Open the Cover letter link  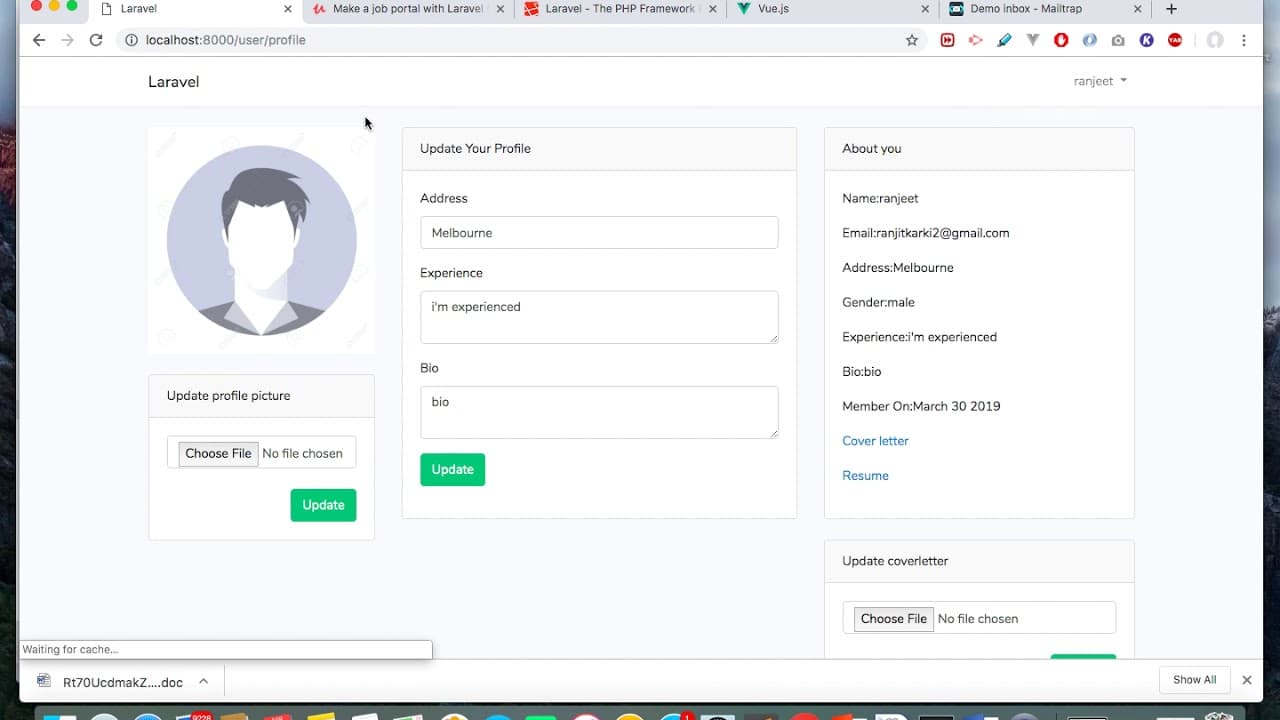tap(875, 441)
